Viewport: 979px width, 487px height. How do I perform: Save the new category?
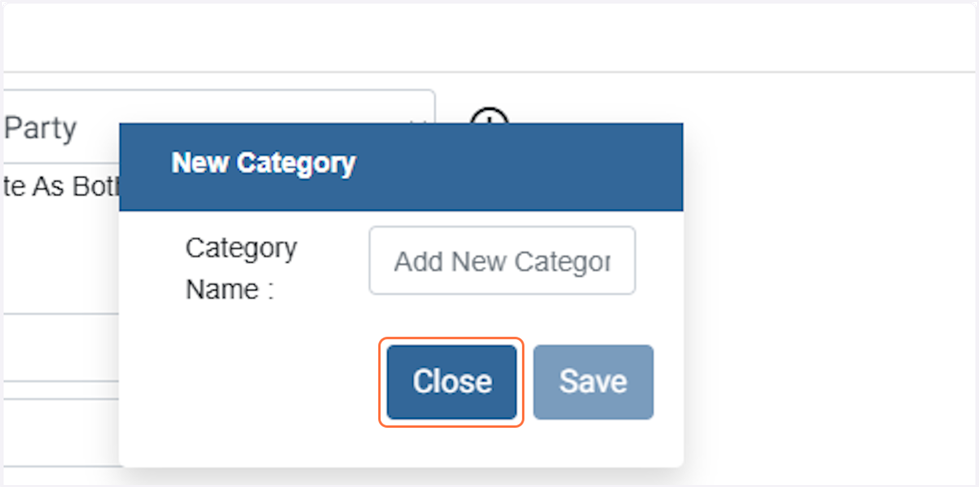(x=593, y=382)
